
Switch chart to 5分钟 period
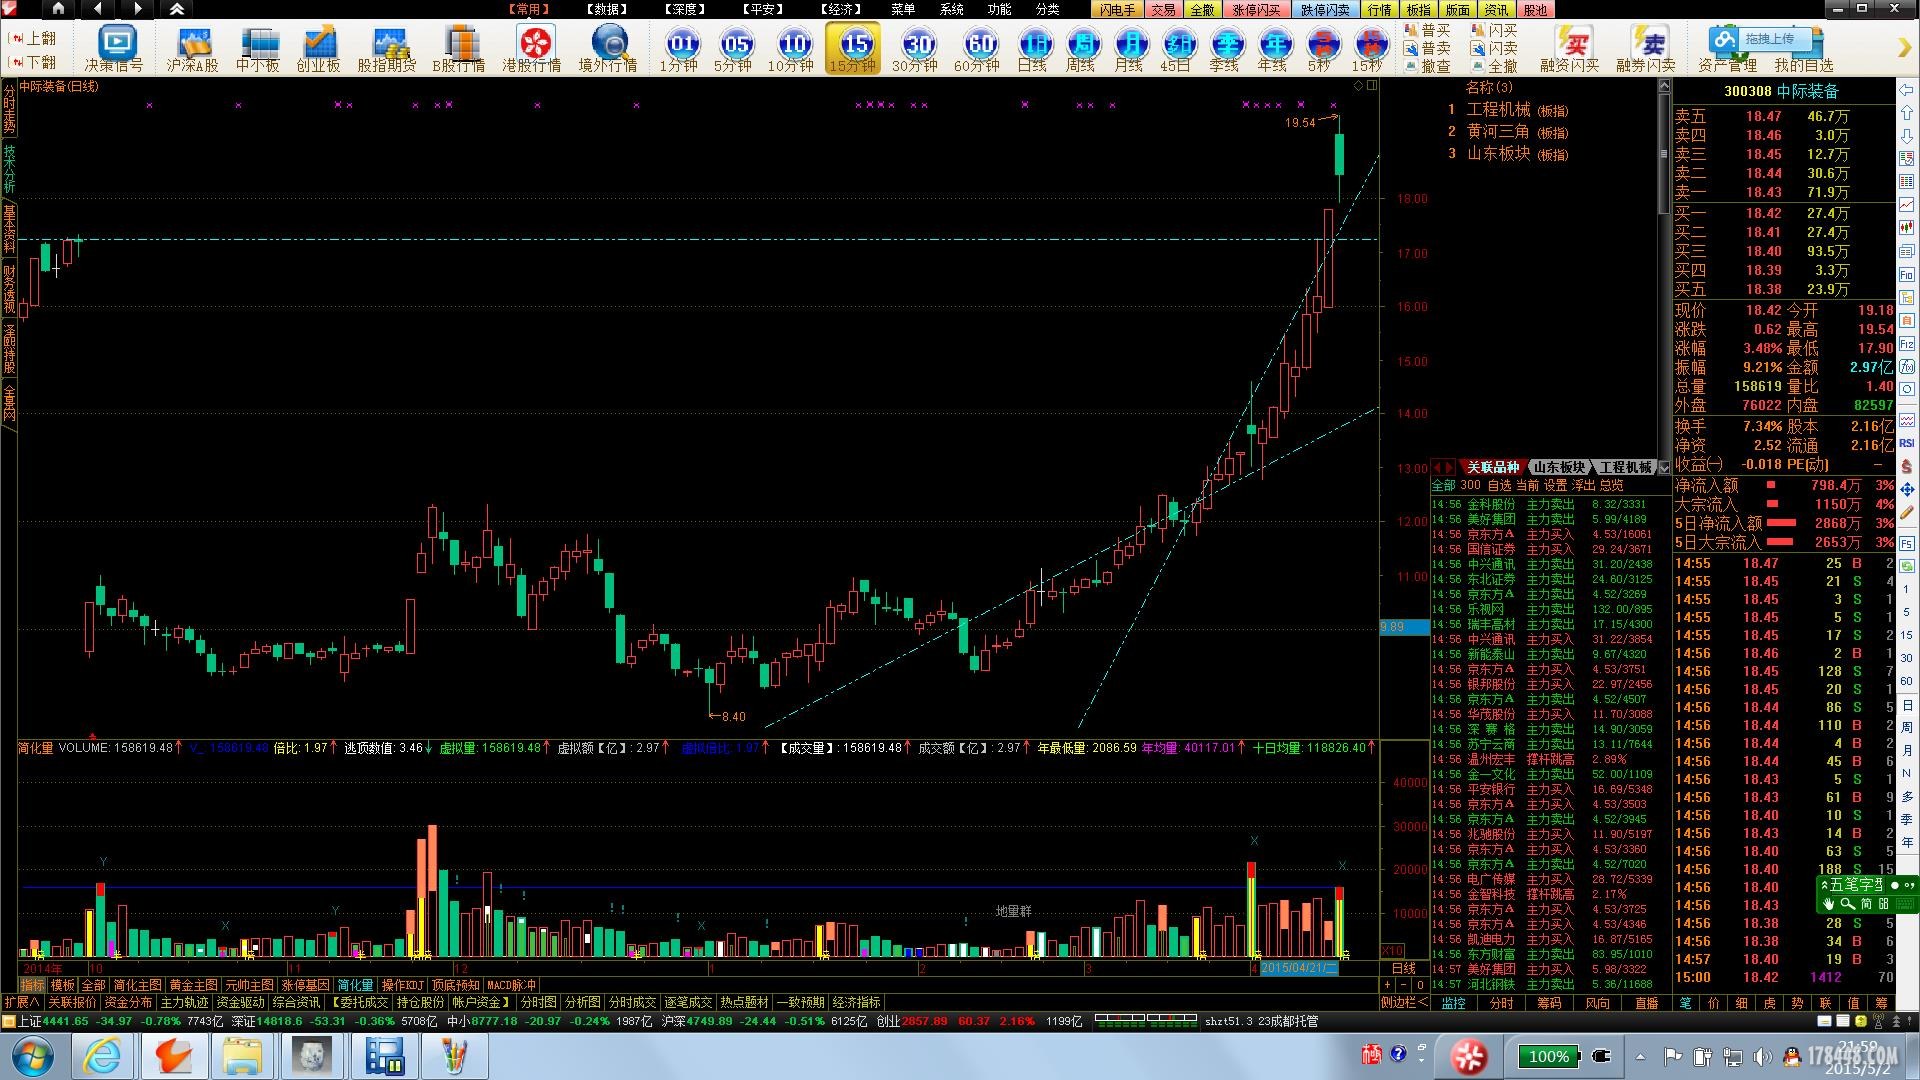pos(734,48)
